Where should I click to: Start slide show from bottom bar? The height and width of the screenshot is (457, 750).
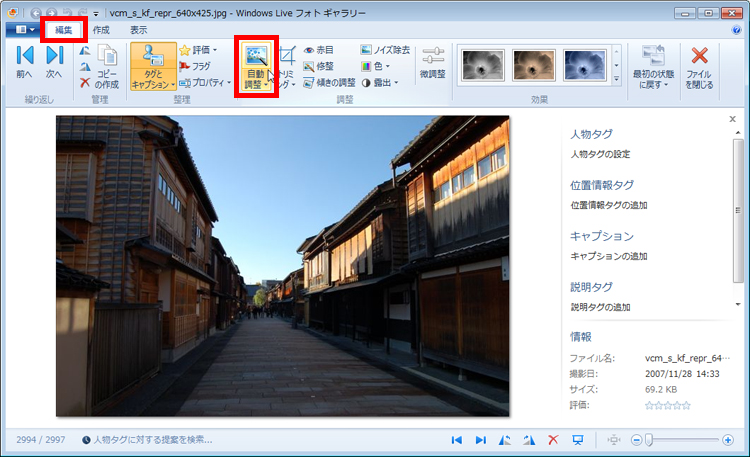click(578, 440)
